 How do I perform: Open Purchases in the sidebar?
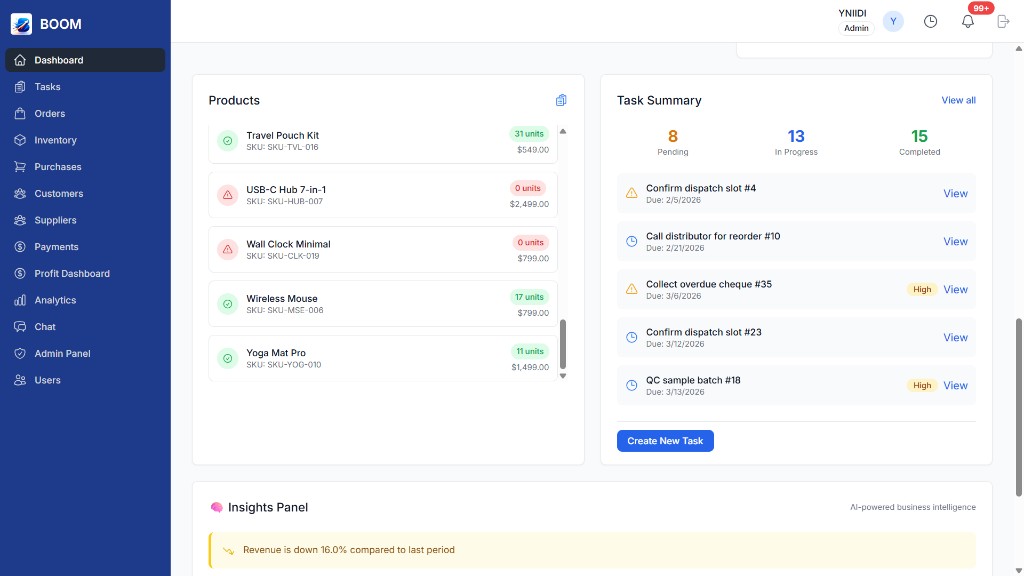point(85,167)
